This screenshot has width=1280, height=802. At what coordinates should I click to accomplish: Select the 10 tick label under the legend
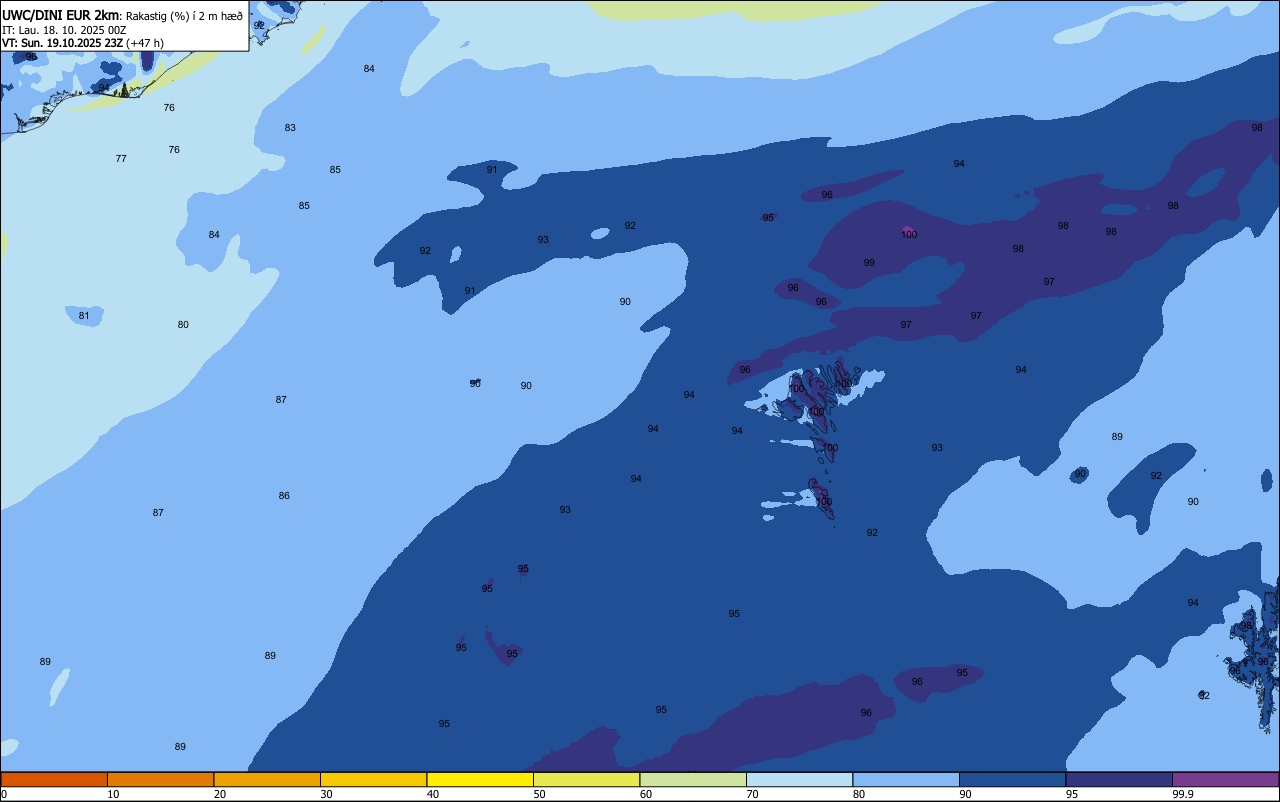click(113, 794)
